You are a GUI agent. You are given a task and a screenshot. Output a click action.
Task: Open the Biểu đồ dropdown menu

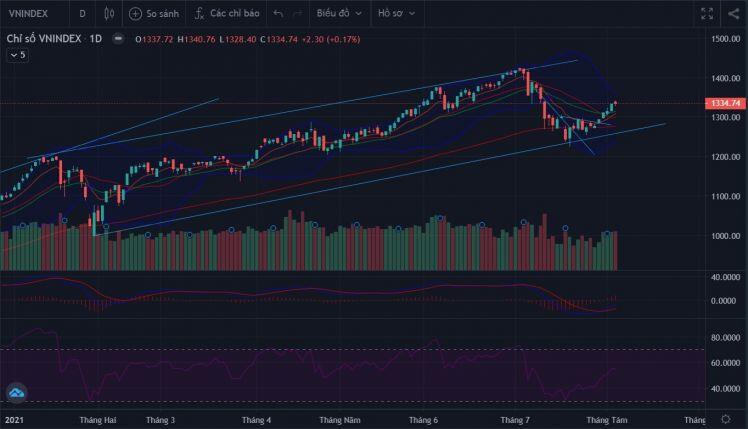(x=339, y=14)
